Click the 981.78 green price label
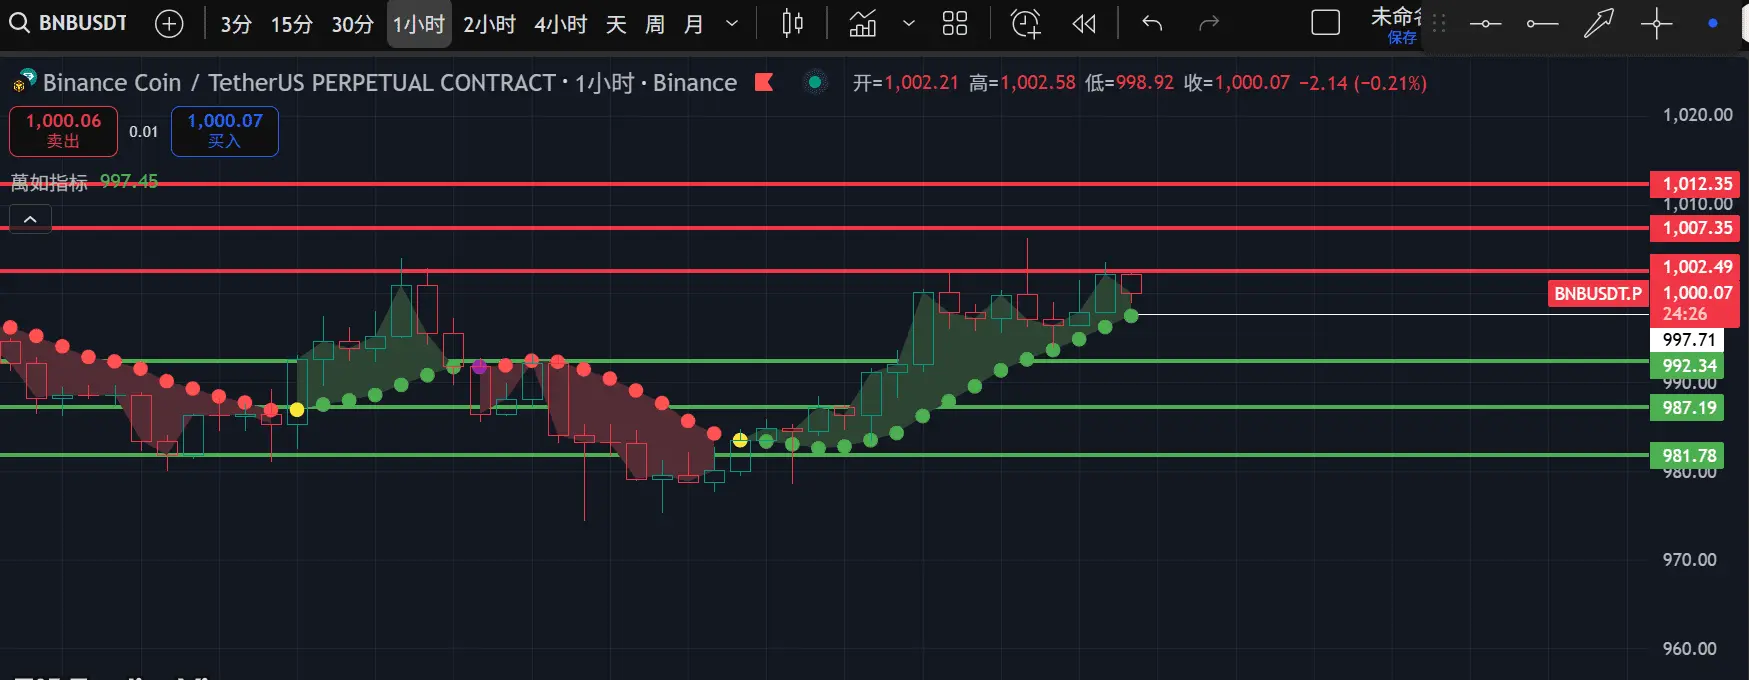Viewport: 1749px width, 680px height. click(1688, 456)
